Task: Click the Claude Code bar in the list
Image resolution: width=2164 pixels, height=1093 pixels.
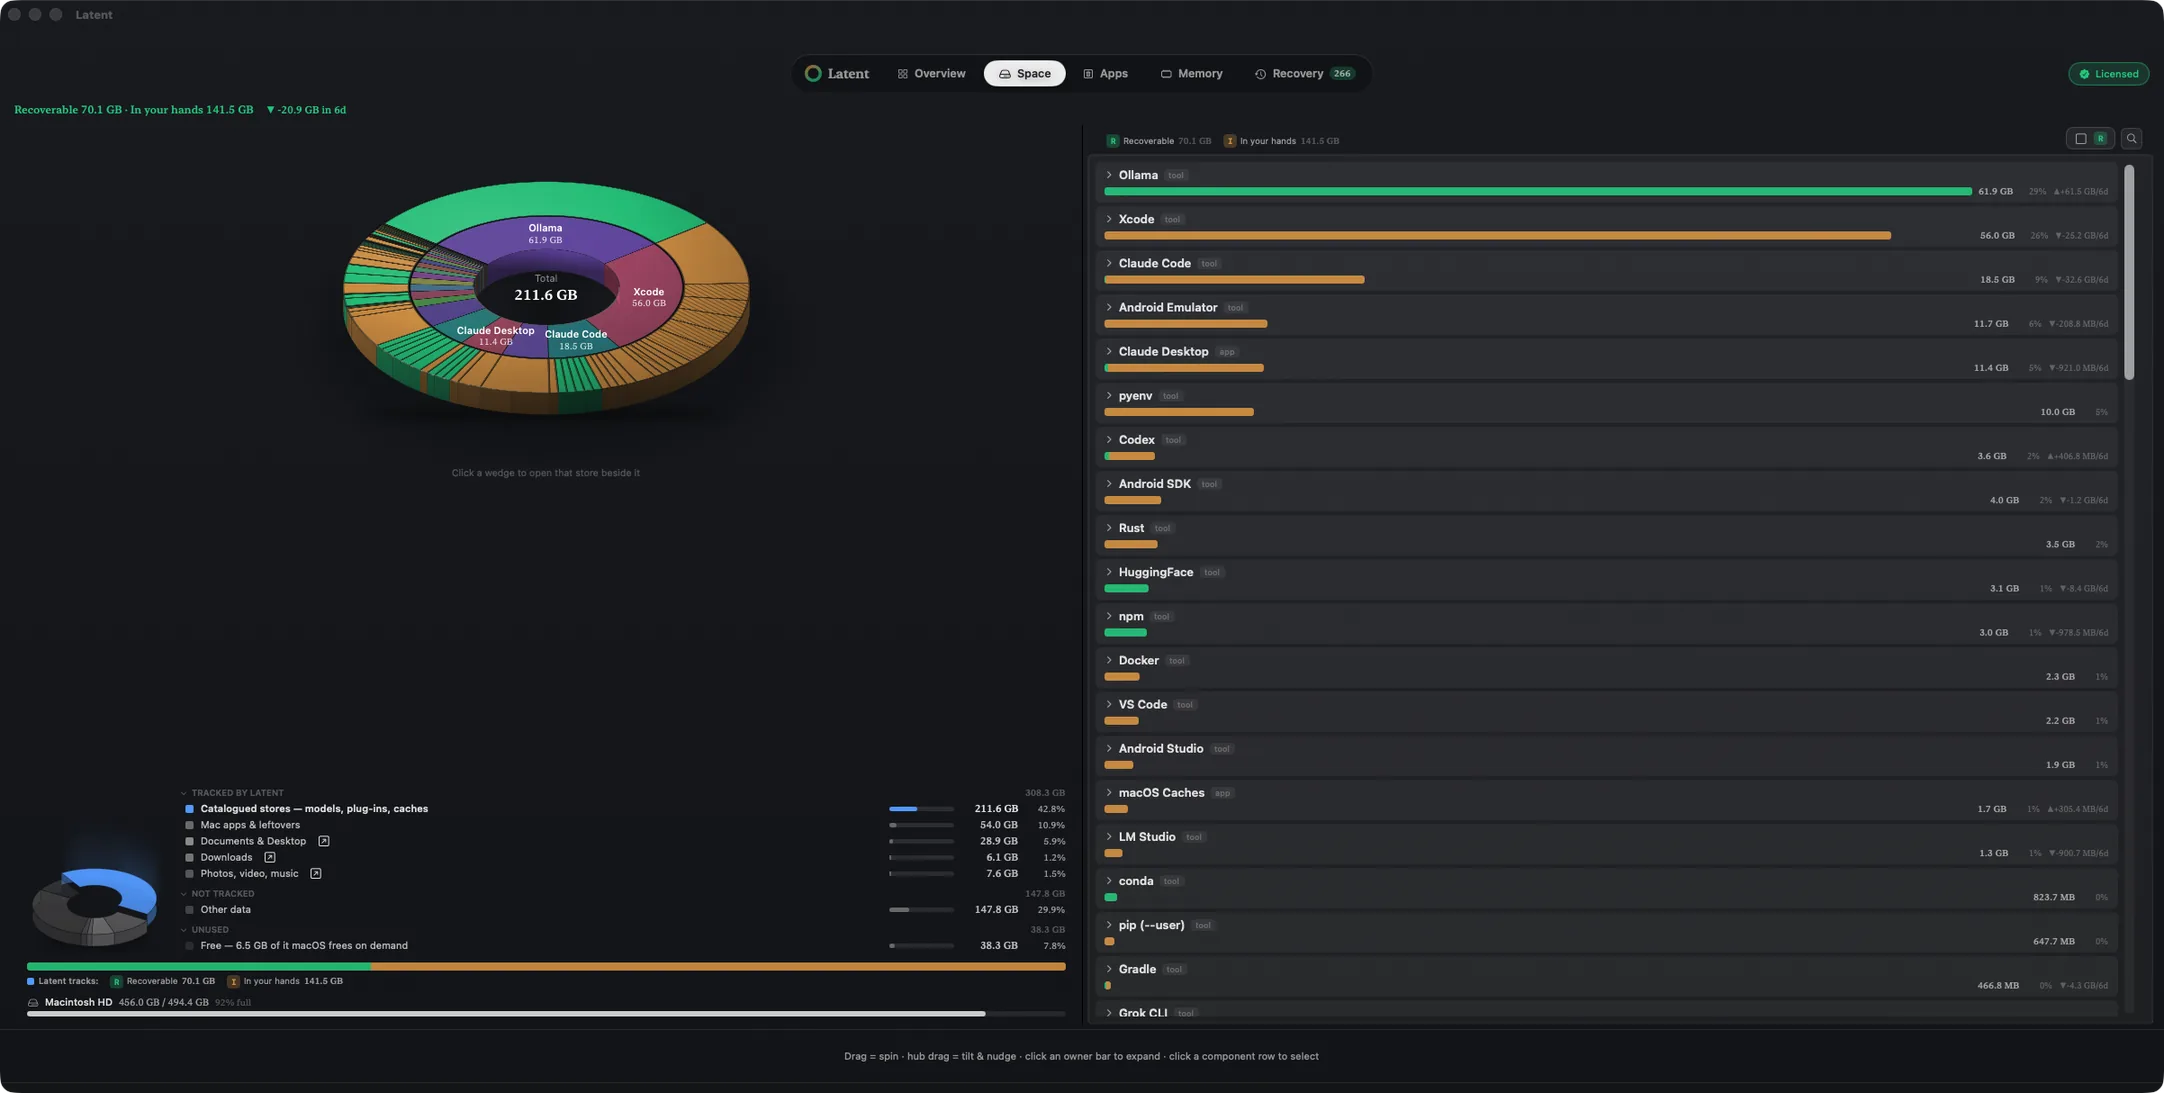Action: click(1234, 280)
